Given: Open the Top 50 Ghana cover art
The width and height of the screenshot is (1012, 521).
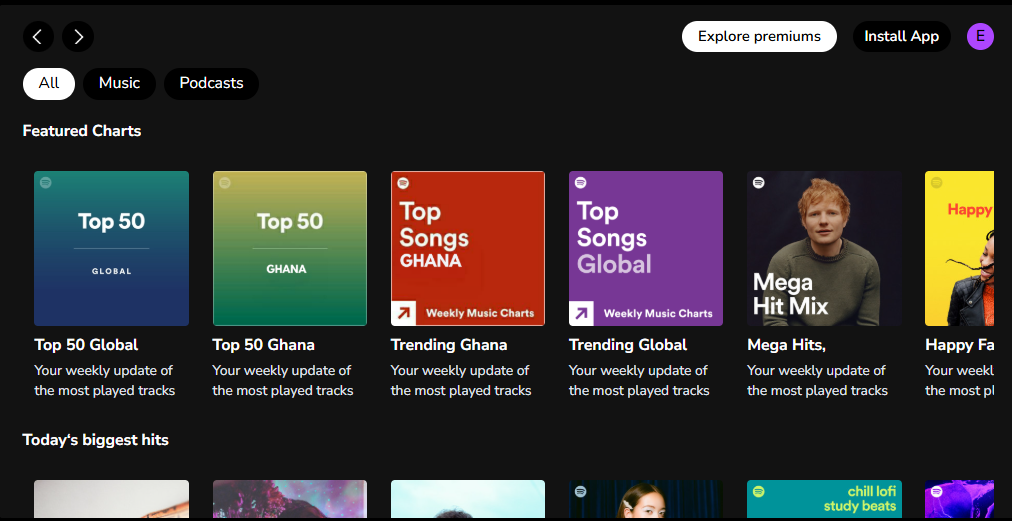Looking at the screenshot, I should tap(290, 249).
